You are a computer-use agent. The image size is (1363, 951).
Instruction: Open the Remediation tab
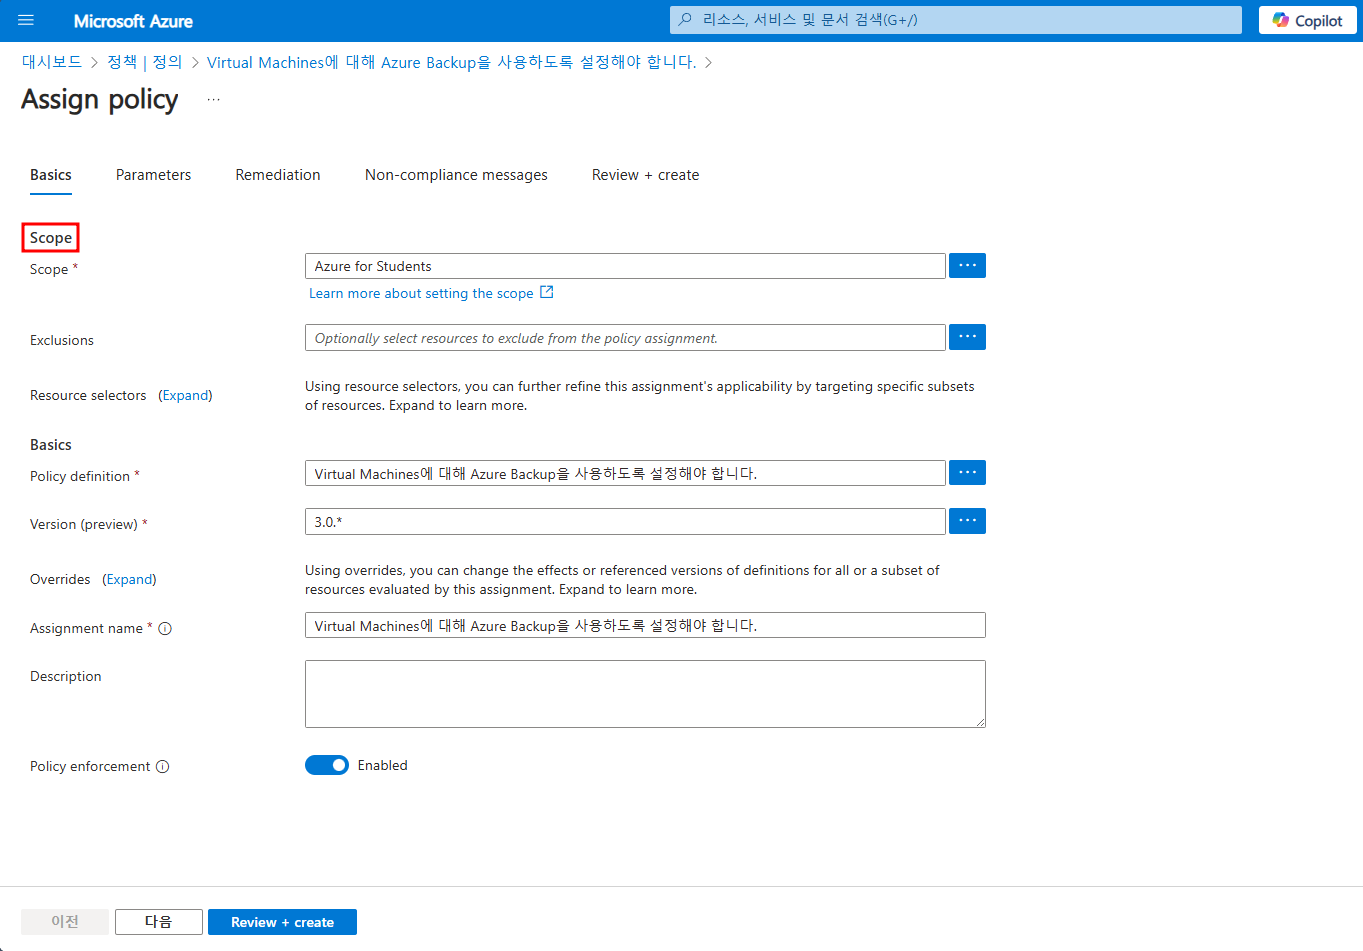[278, 175]
